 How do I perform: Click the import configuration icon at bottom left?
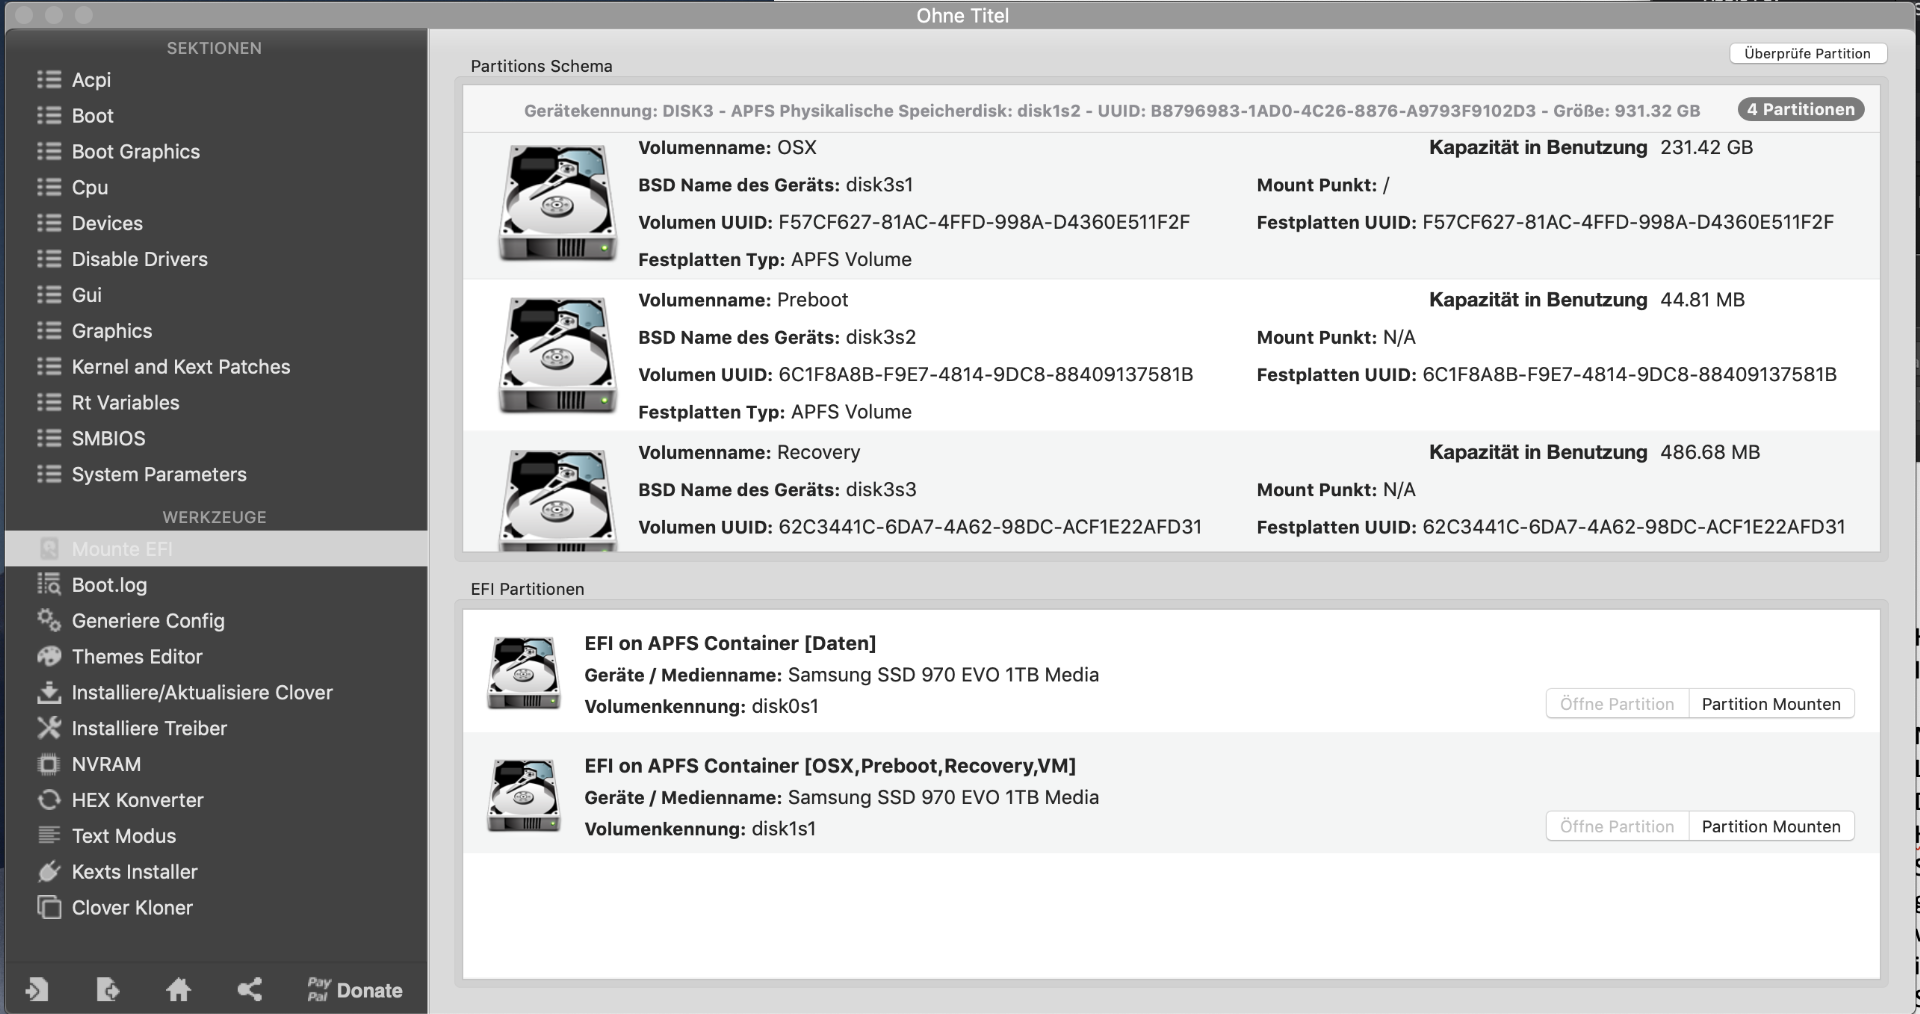[x=37, y=990]
